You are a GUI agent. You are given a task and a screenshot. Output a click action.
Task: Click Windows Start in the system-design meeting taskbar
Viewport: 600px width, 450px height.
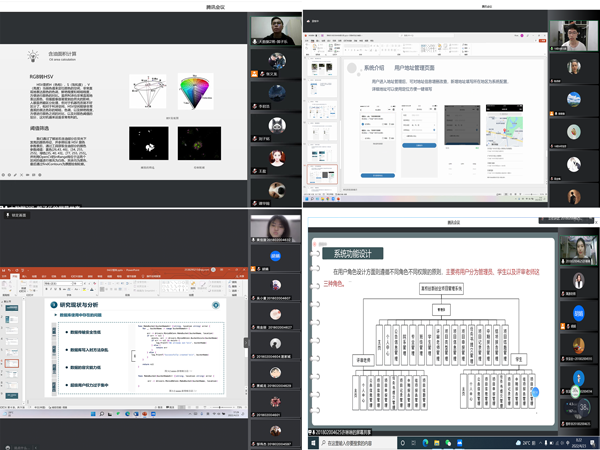[313, 443]
